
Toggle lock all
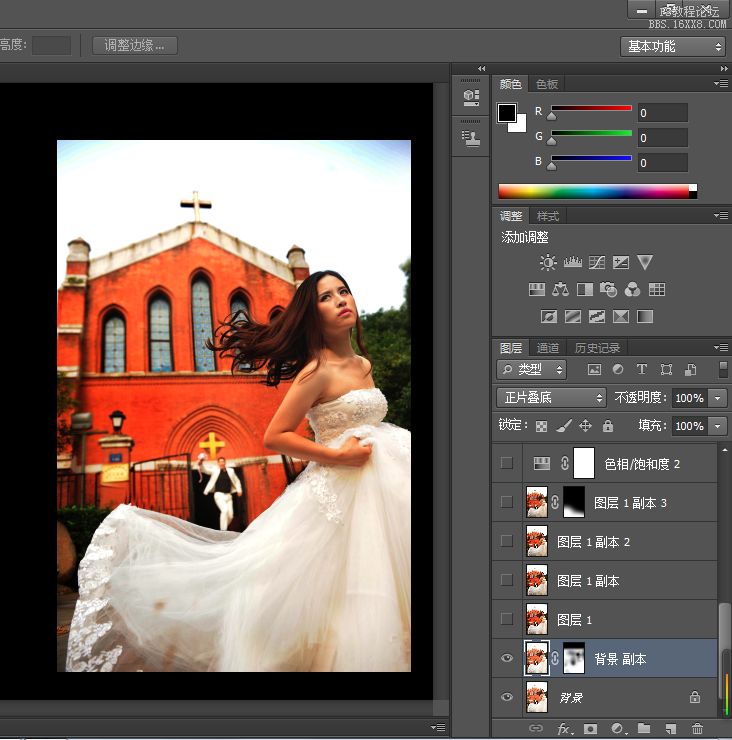pos(608,426)
